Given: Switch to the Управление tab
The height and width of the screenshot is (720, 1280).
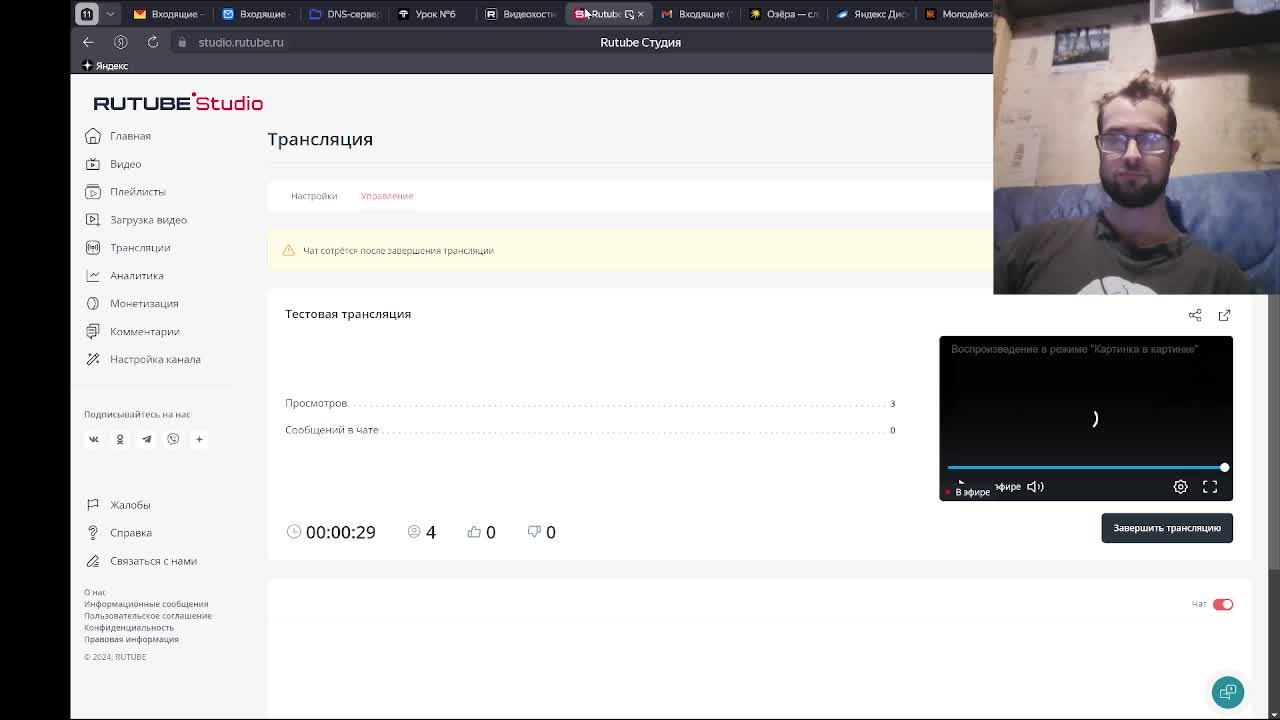Looking at the screenshot, I should click(387, 196).
